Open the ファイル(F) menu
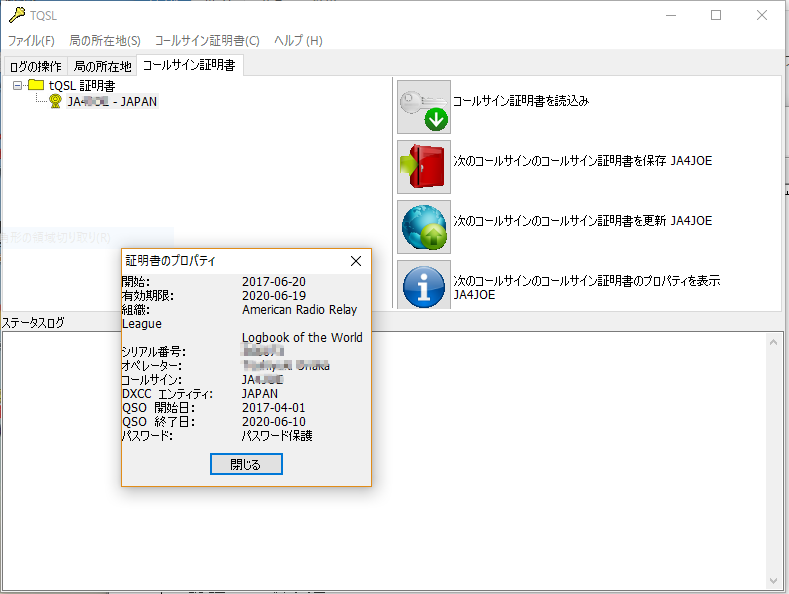The width and height of the screenshot is (789, 594). (x=31, y=40)
